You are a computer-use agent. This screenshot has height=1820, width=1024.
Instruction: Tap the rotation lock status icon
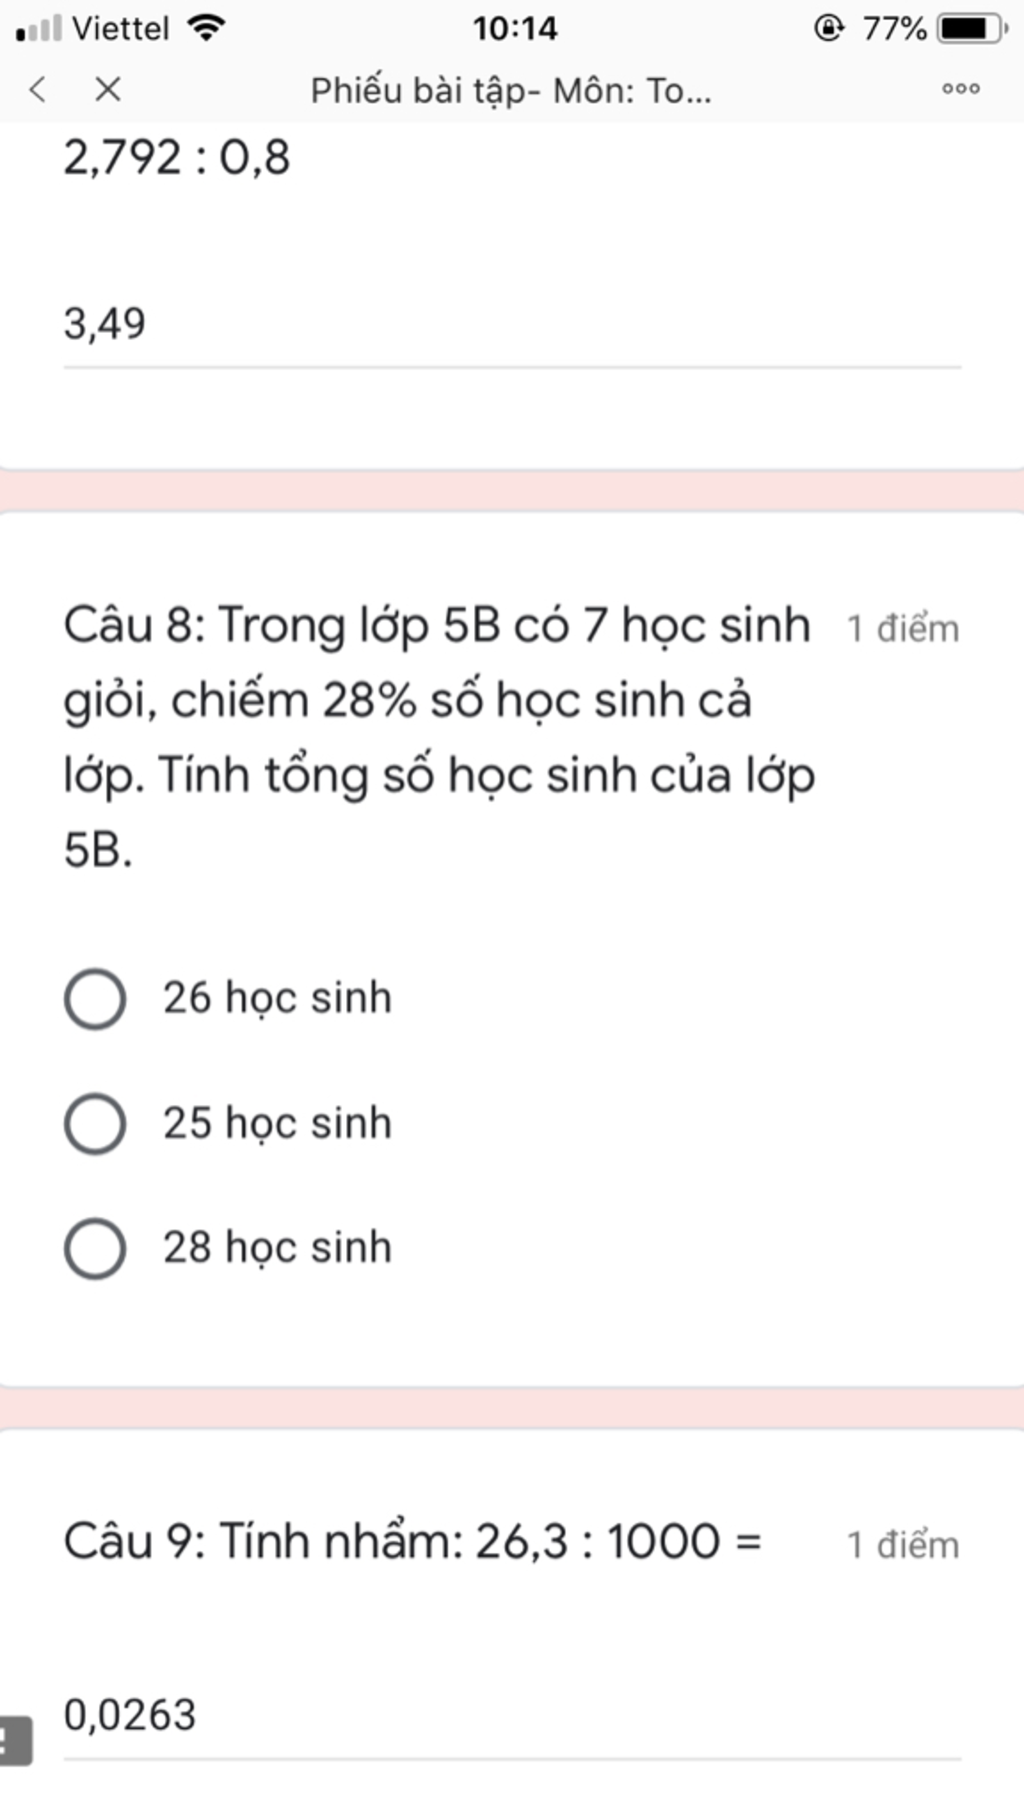click(829, 27)
